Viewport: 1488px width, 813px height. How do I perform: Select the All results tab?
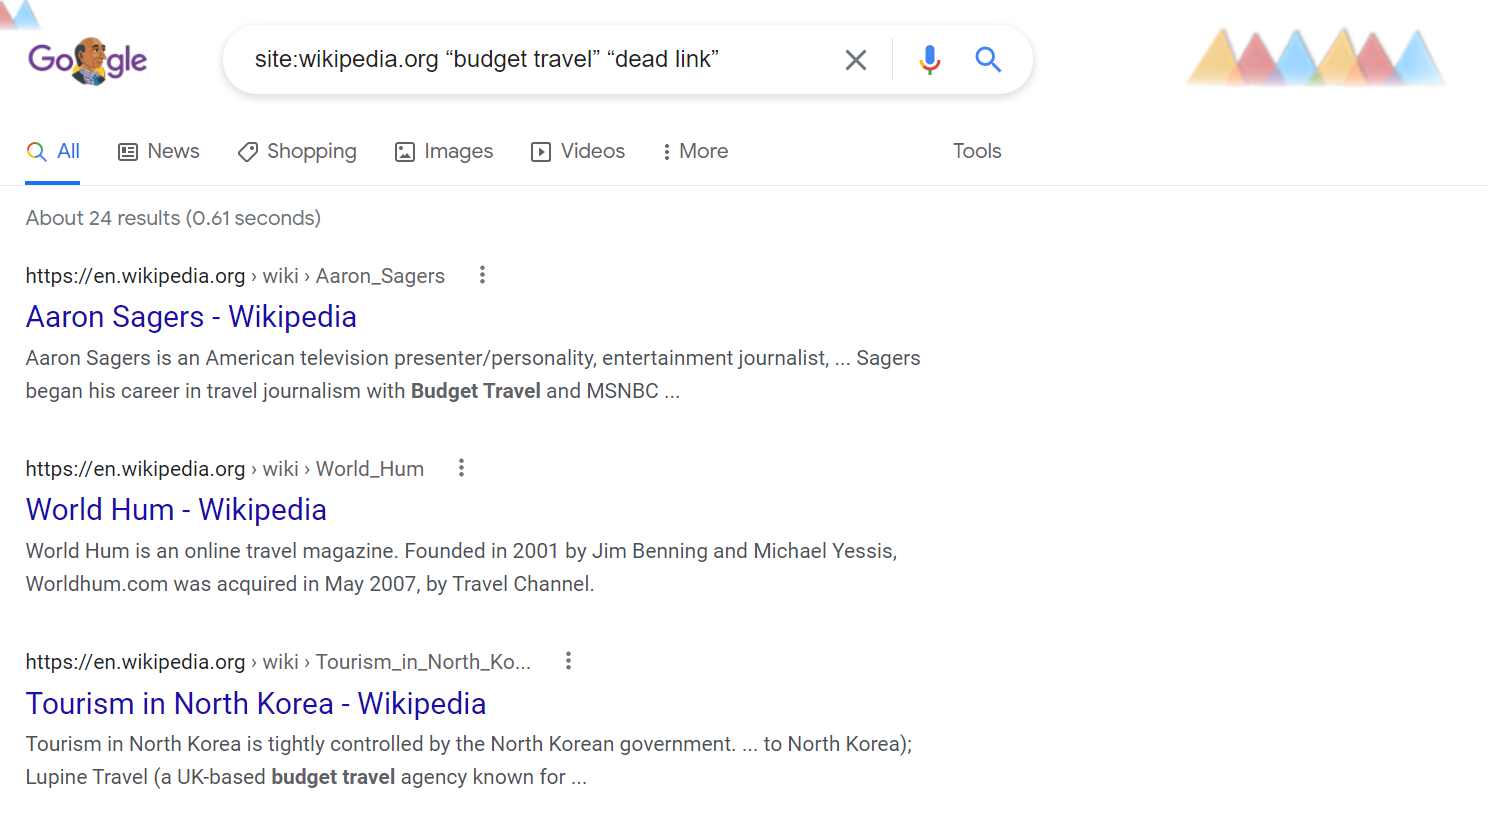pyautogui.click(x=53, y=151)
